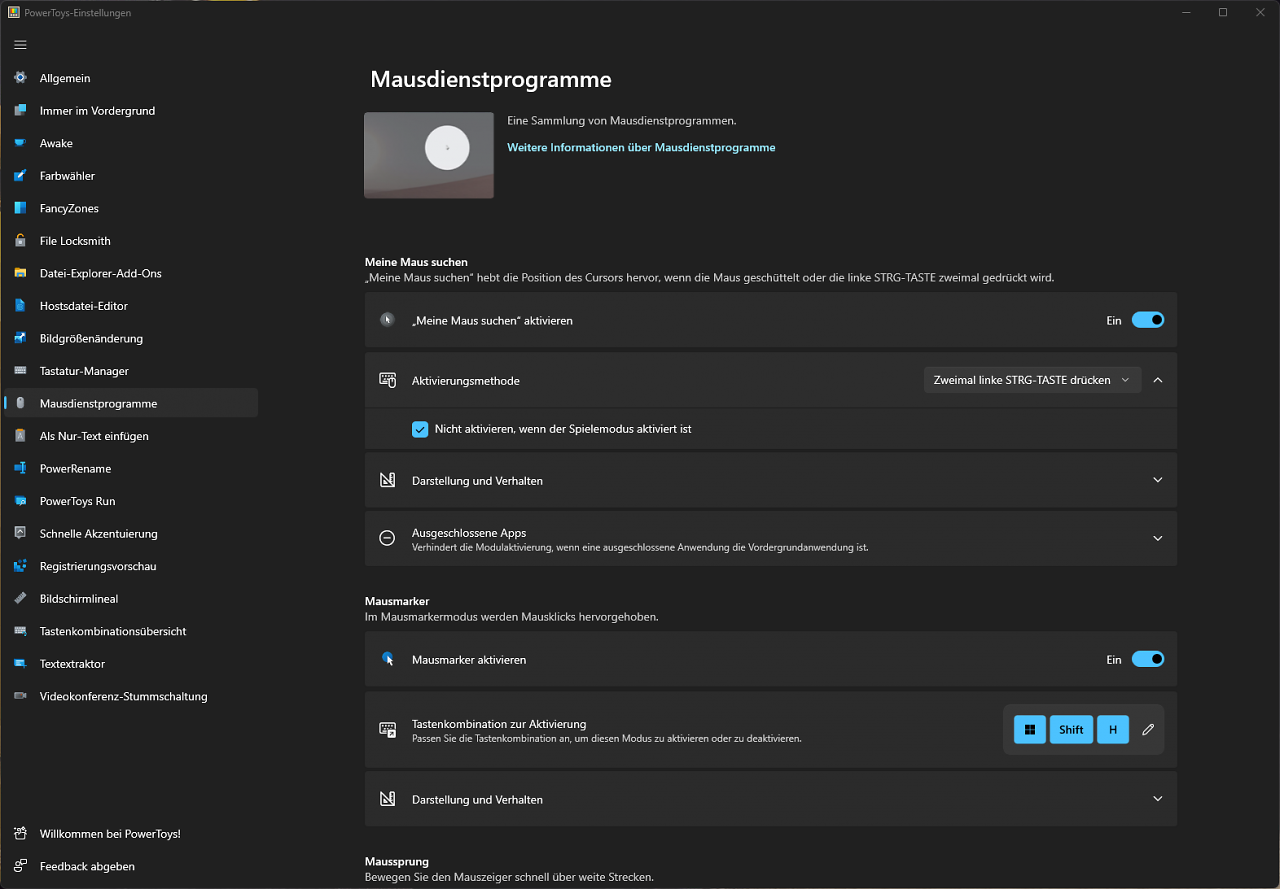Click the File Locksmith padlock icon
The height and width of the screenshot is (889, 1280).
click(x=20, y=241)
